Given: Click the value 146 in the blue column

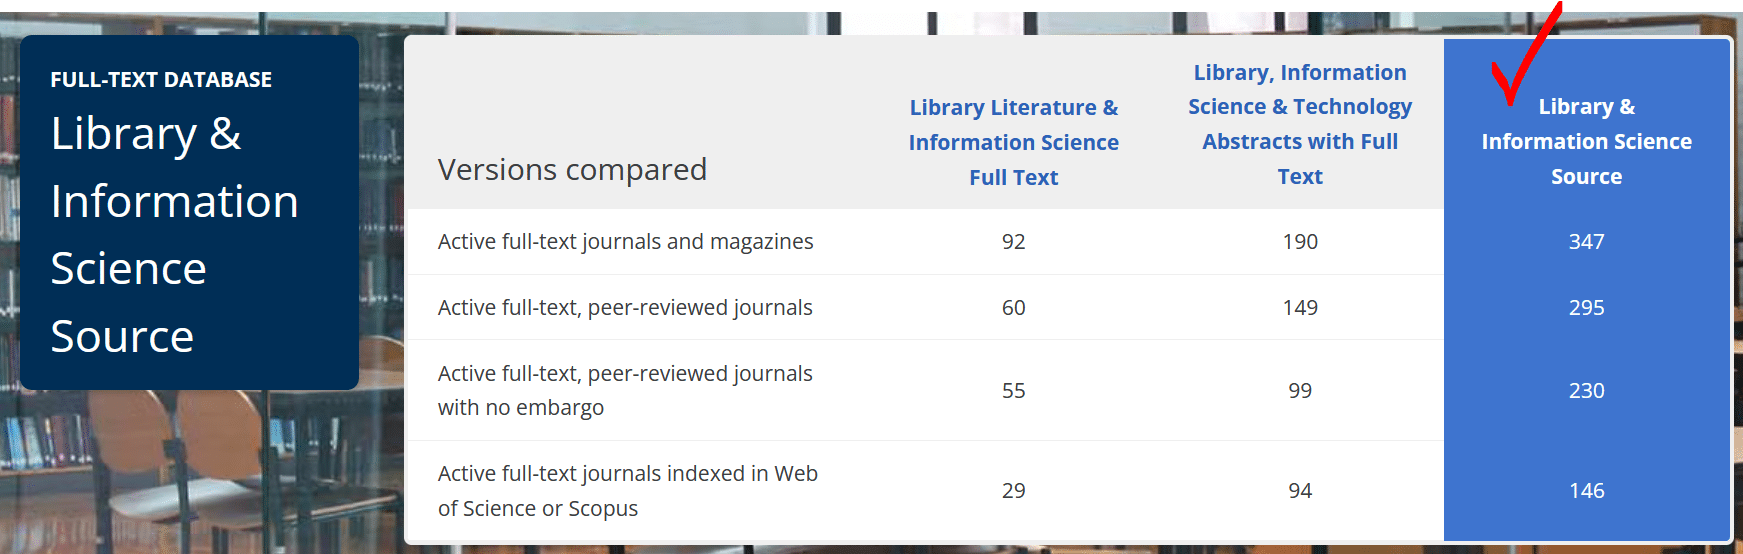Looking at the screenshot, I should tap(1586, 491).
